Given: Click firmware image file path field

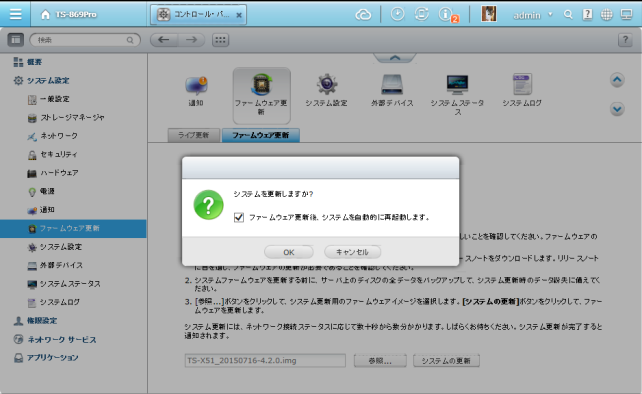Looking at the screenshot, I should pyautogui.click(x=265, y=360).
